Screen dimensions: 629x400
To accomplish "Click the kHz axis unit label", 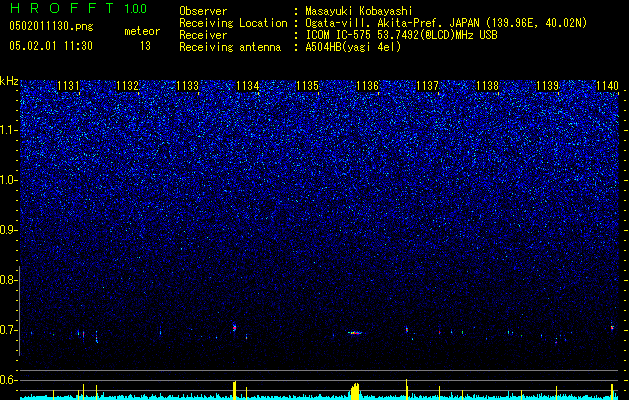I will (x=9, y=81).
